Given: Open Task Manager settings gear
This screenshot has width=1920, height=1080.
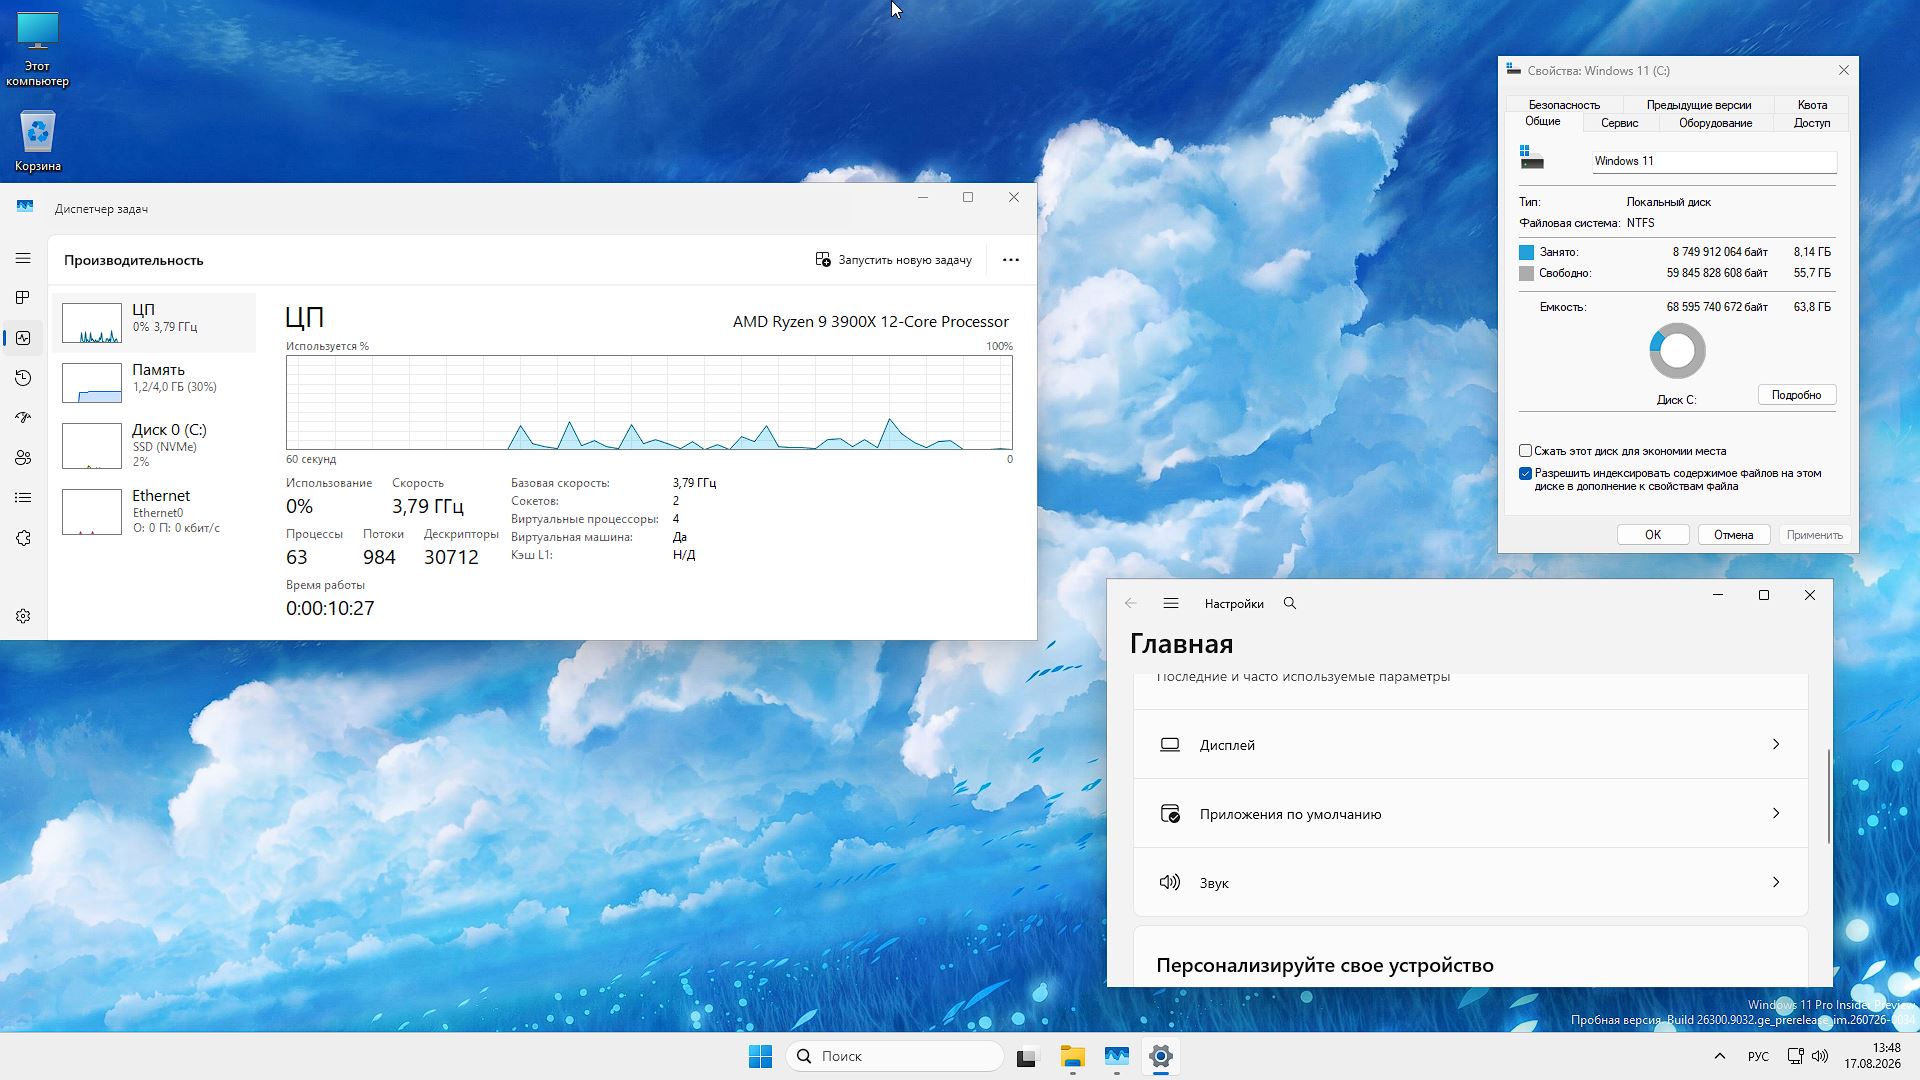Looking at the screenshot, I should [x=23, y=617].
